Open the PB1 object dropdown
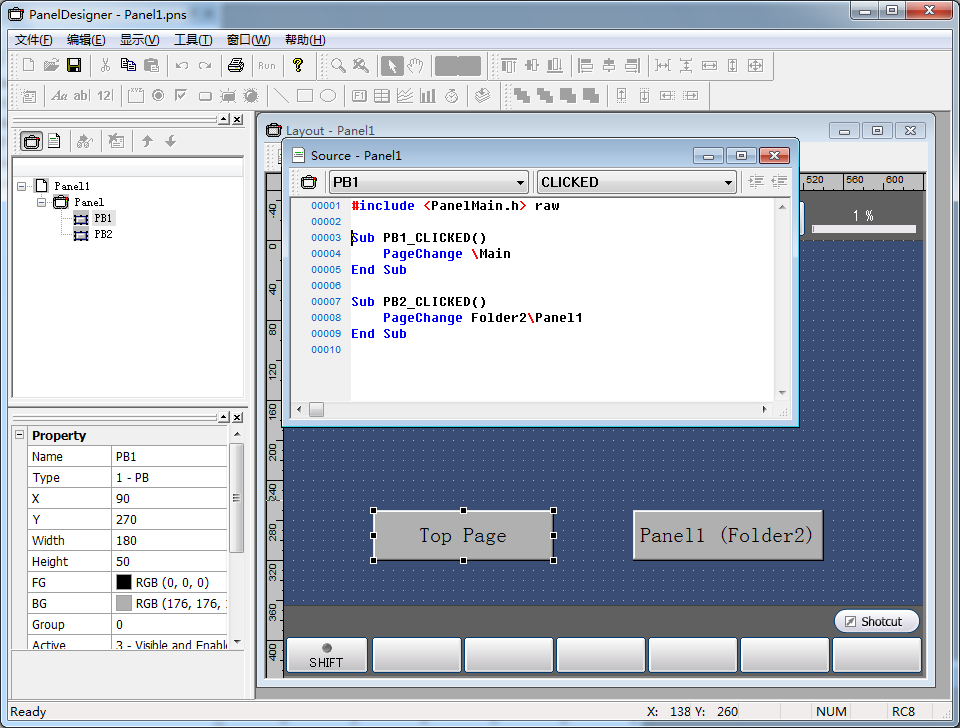Image resolution: width=960 pixels, height=728 pixels. pos(519,182)
